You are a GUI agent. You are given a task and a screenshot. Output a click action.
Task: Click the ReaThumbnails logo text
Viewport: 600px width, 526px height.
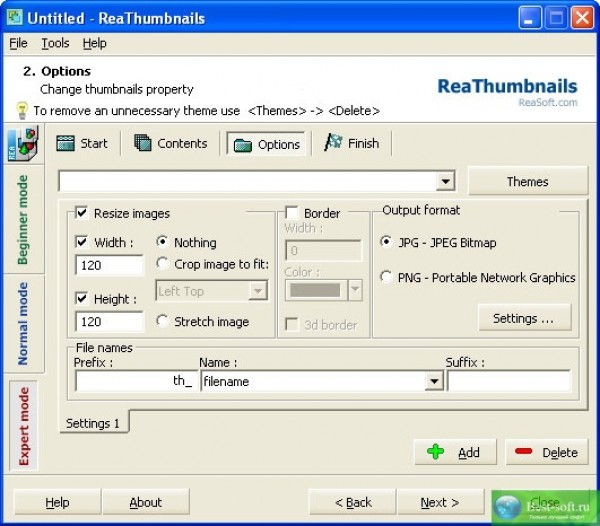507,86
